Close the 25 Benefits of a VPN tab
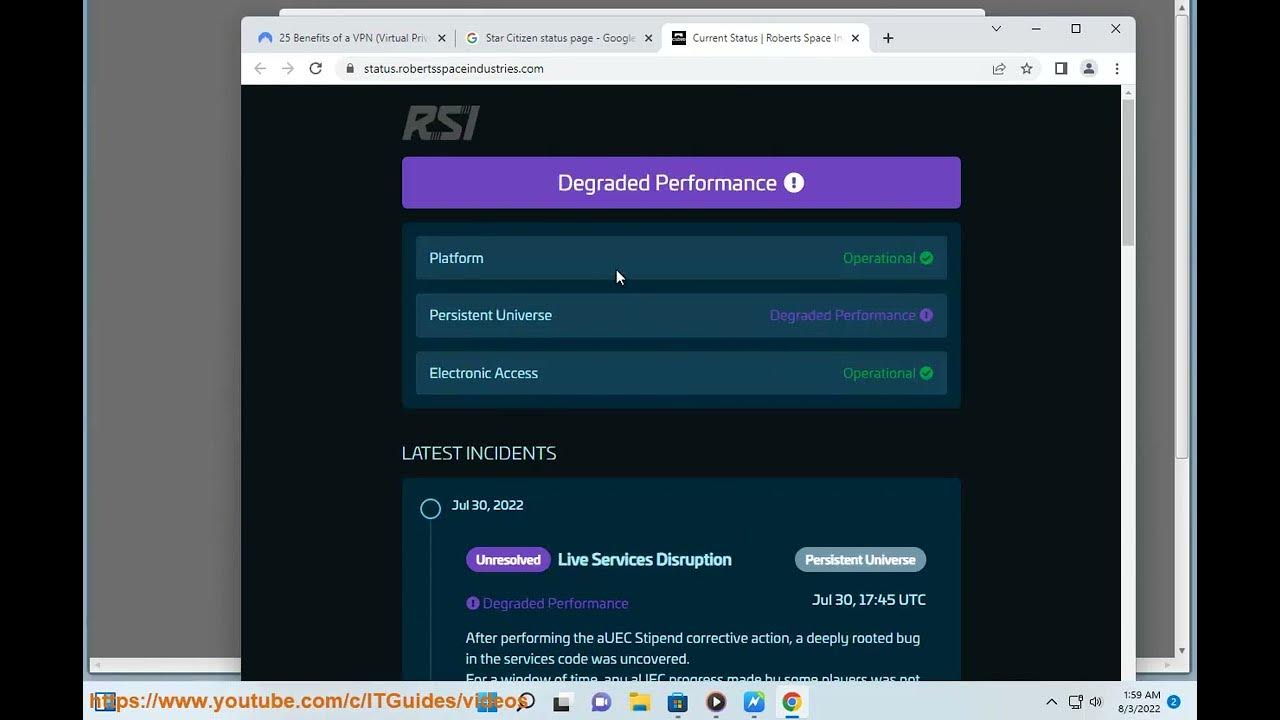1280x720 pixels. (442, 38)
